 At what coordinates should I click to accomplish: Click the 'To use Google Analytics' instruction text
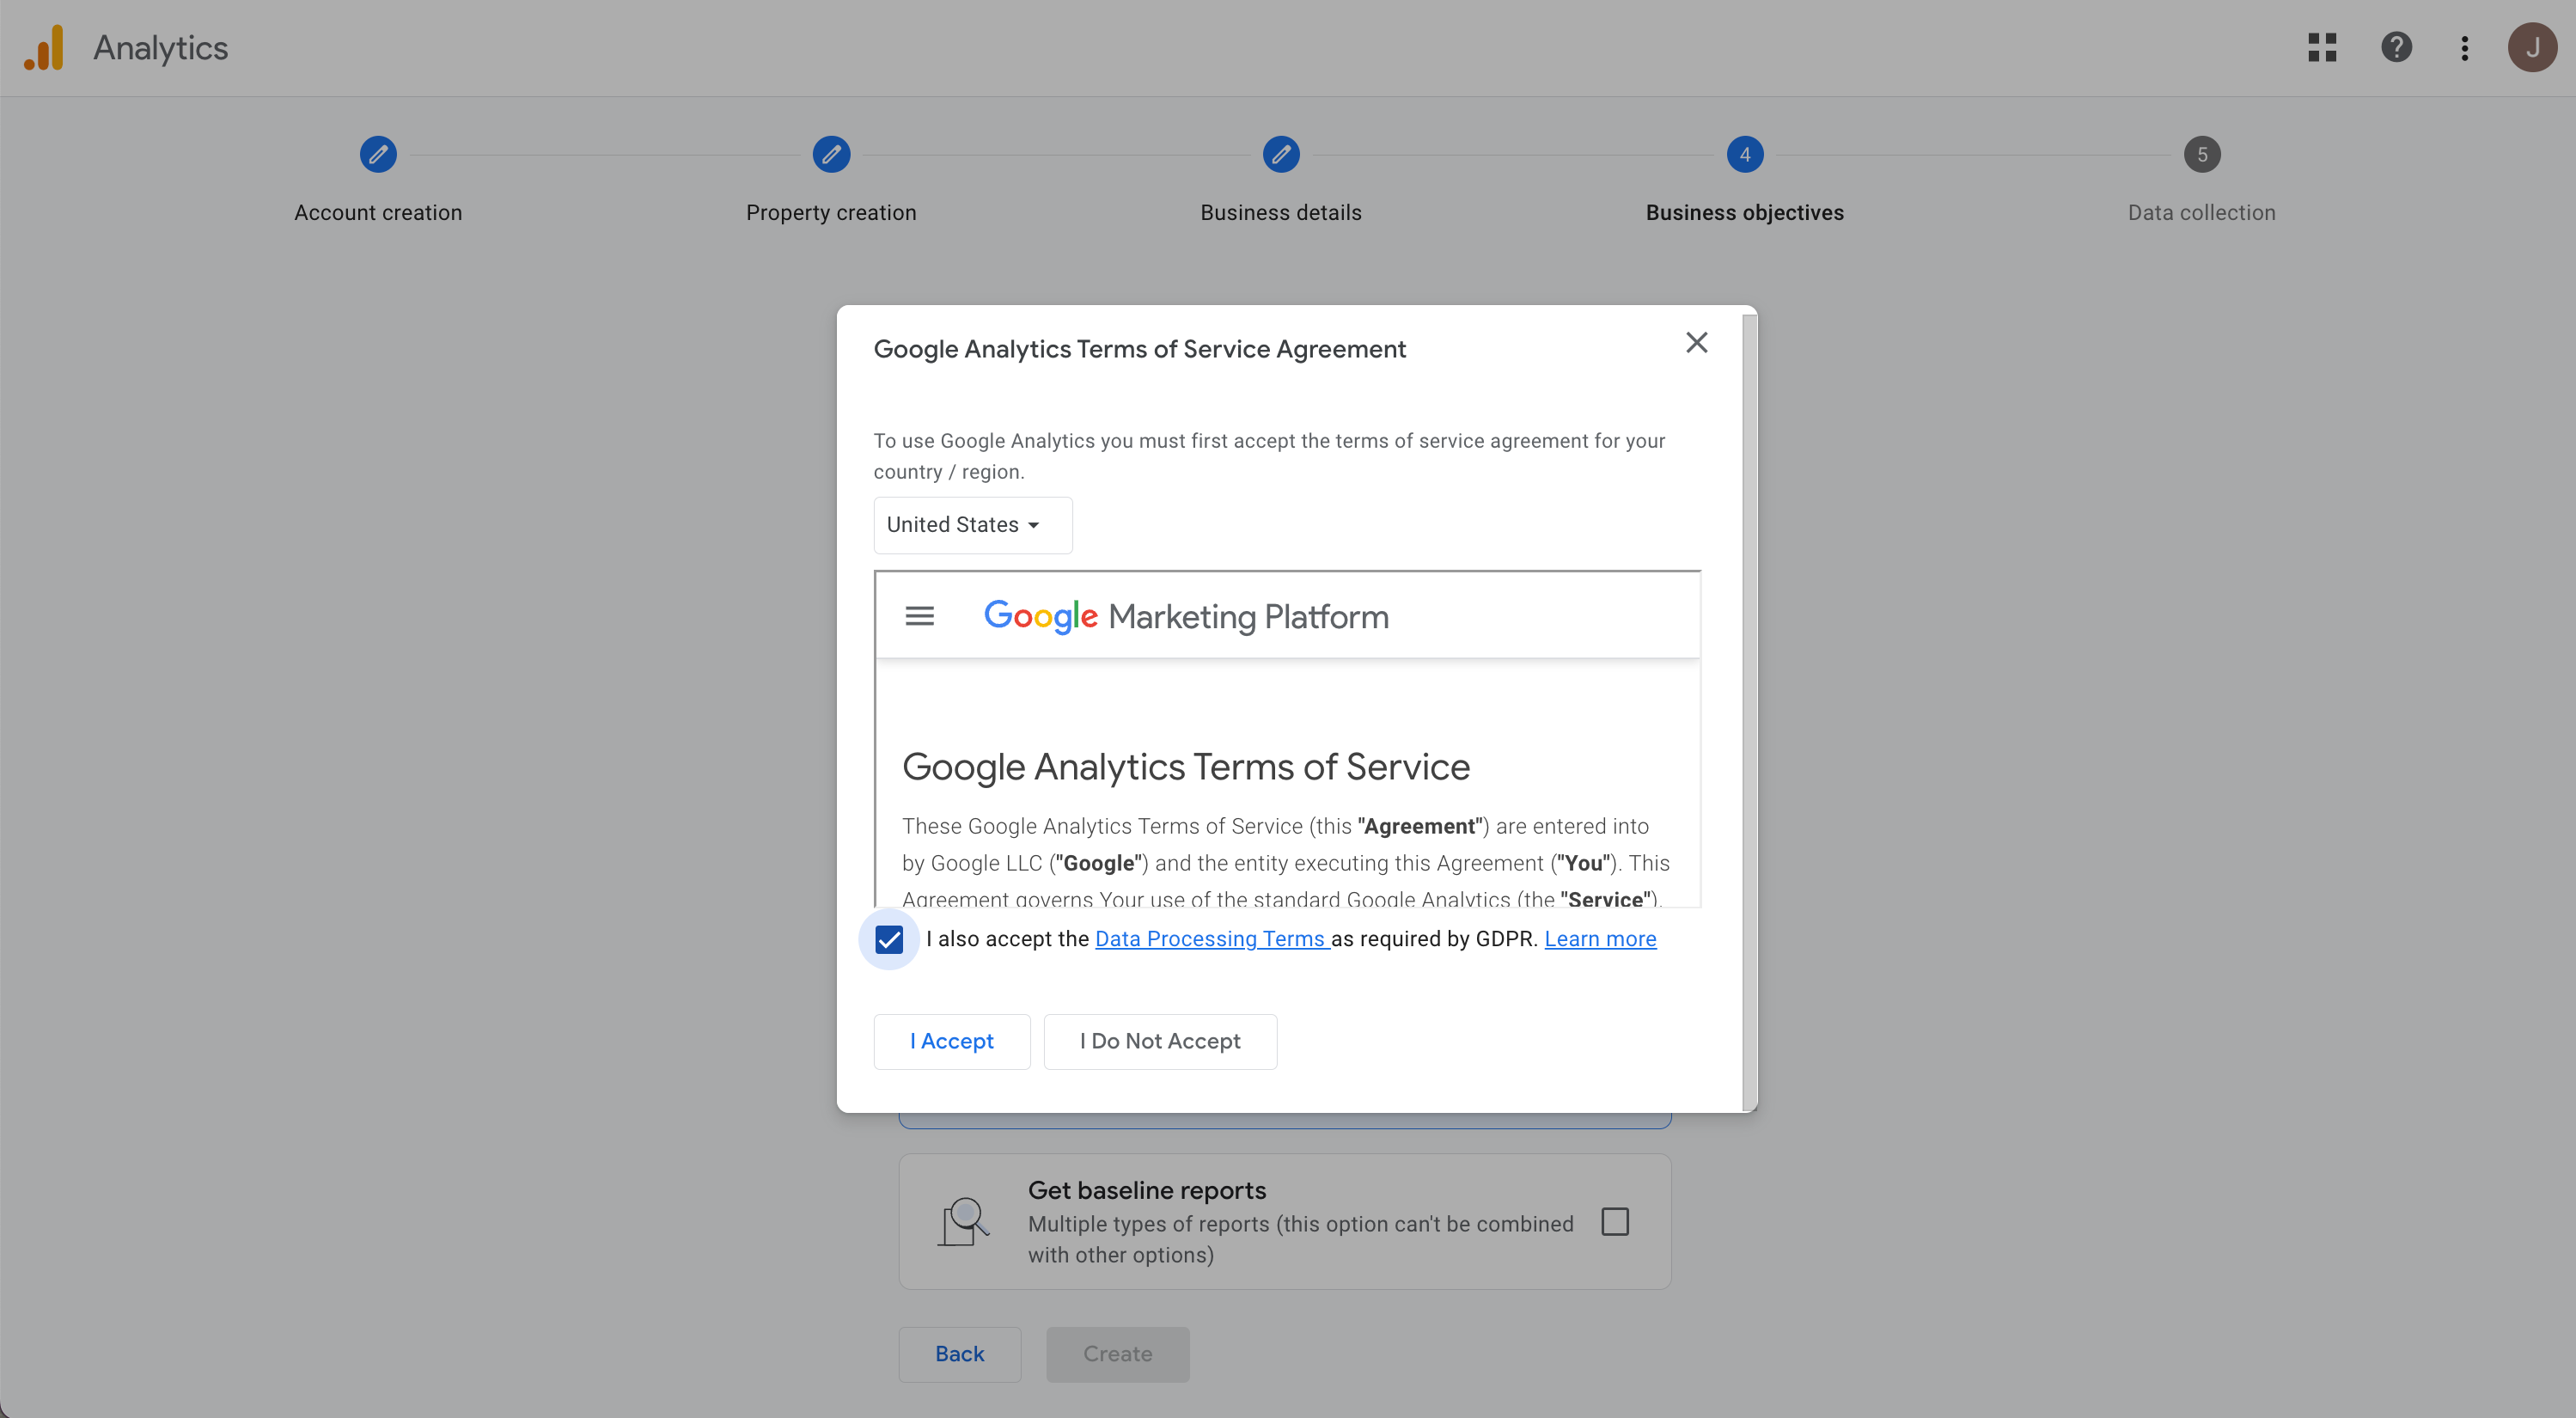tap(1270, 456)
